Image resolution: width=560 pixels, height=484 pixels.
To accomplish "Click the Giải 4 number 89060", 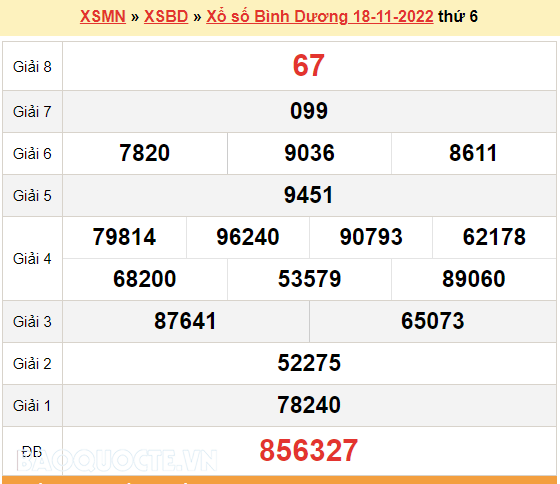I will coord(474,279).
